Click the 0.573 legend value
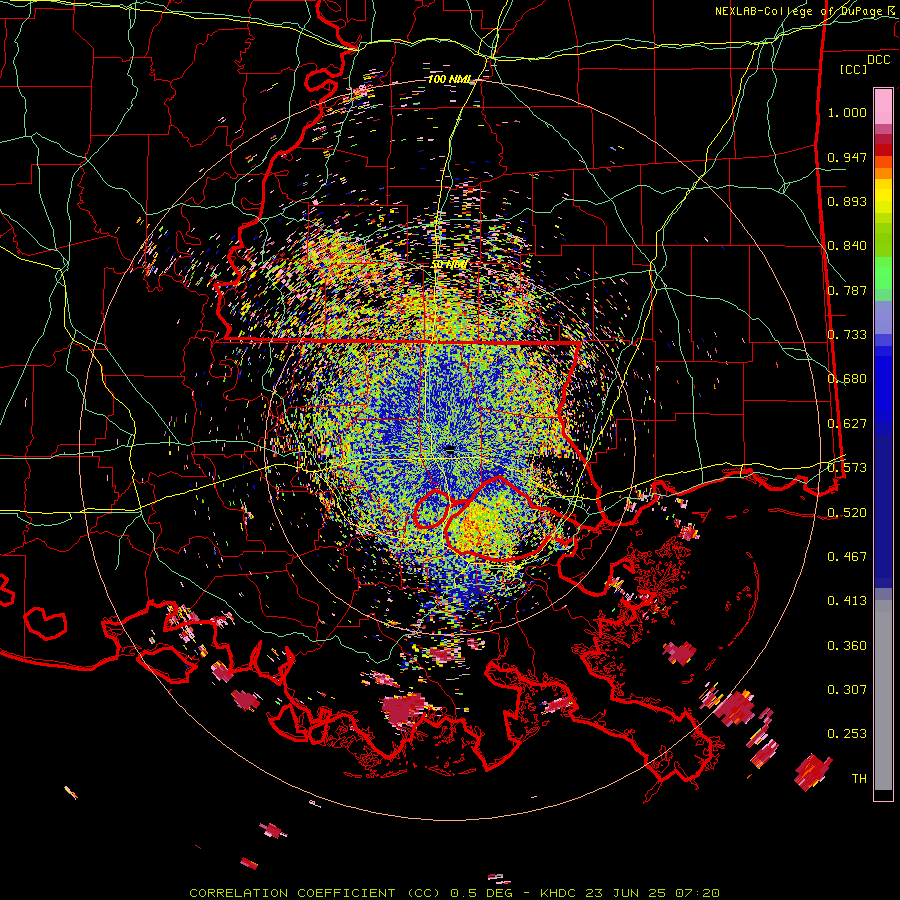Viewport: 900px width, 900px height. pos(847,468)
